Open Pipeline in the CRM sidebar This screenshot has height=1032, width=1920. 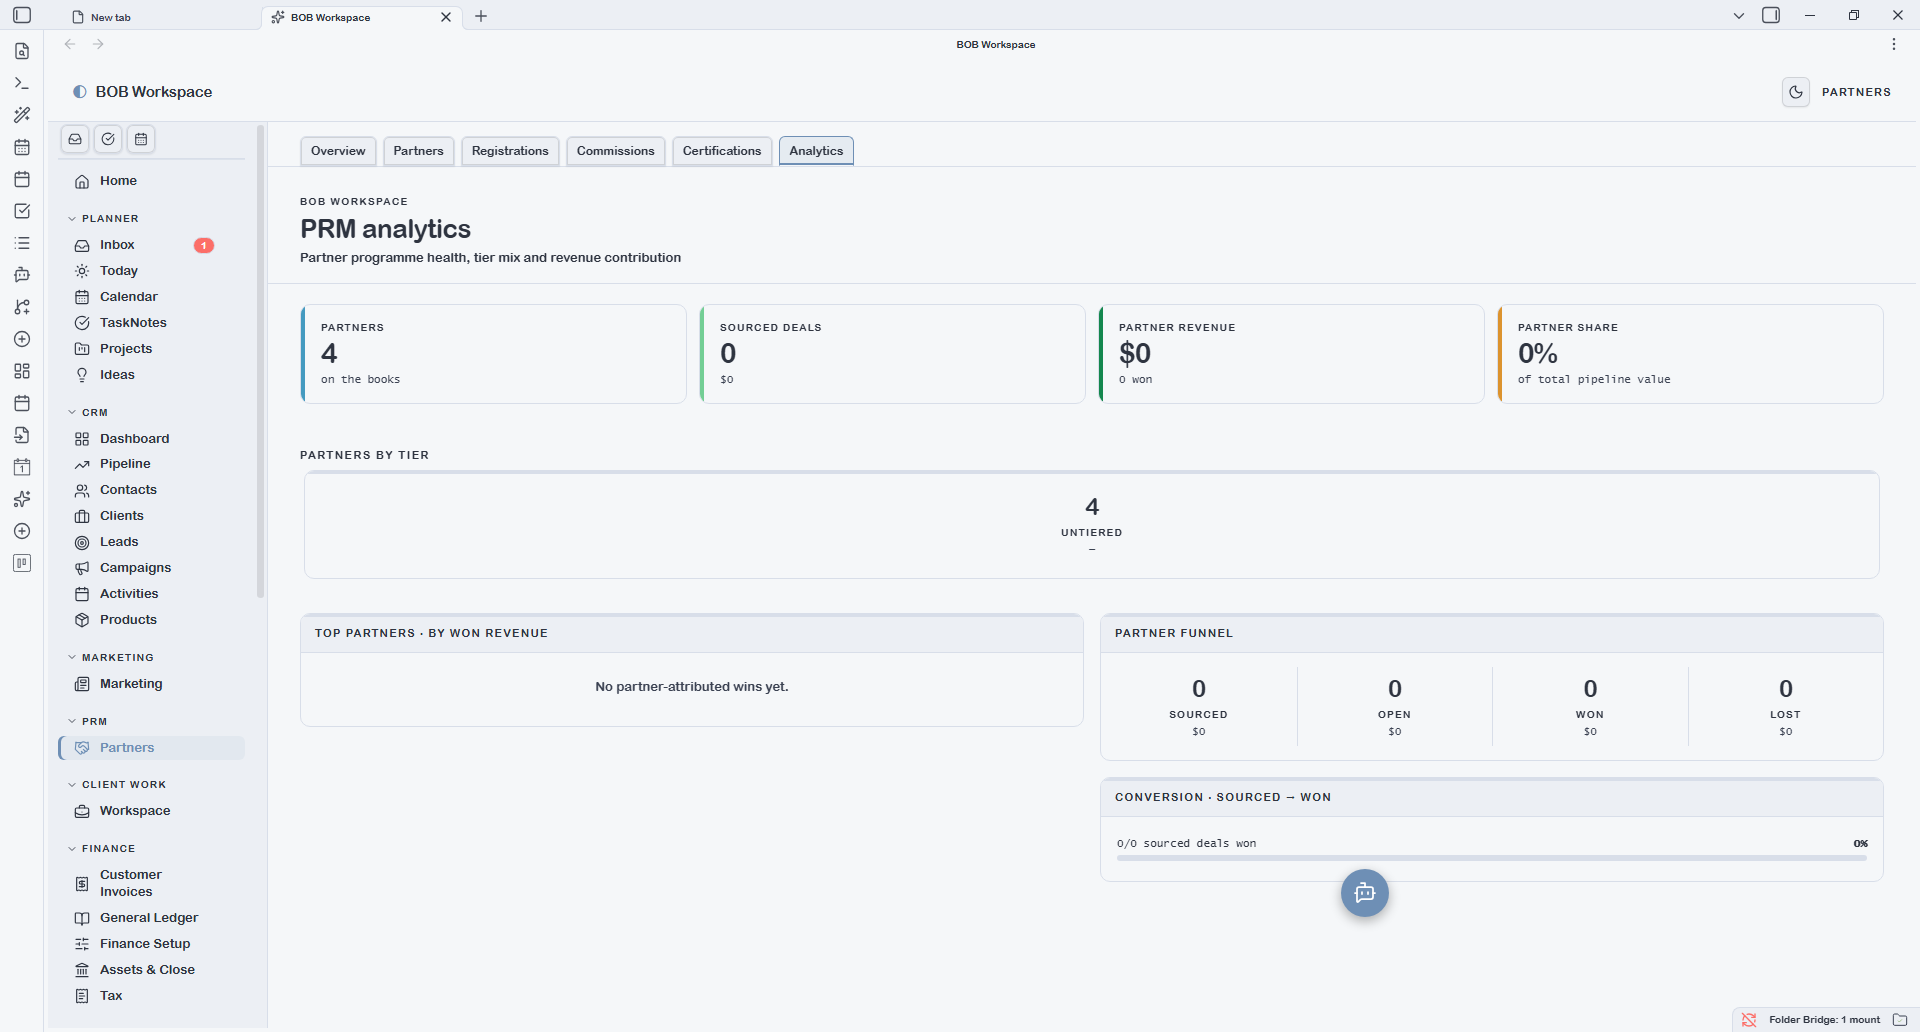[151, 464]
